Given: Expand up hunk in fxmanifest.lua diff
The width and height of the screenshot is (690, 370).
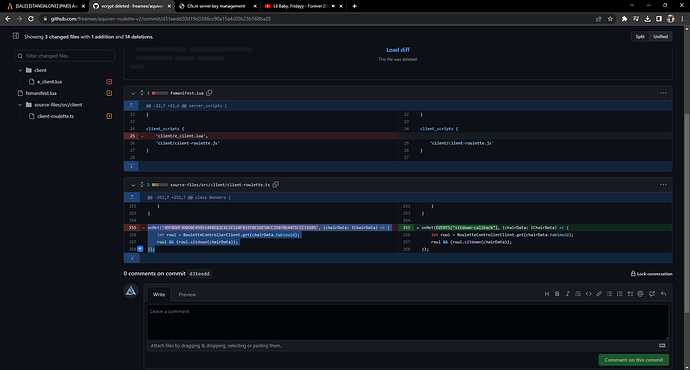Looking at the screenshot, I should click(x=131, y=106).
